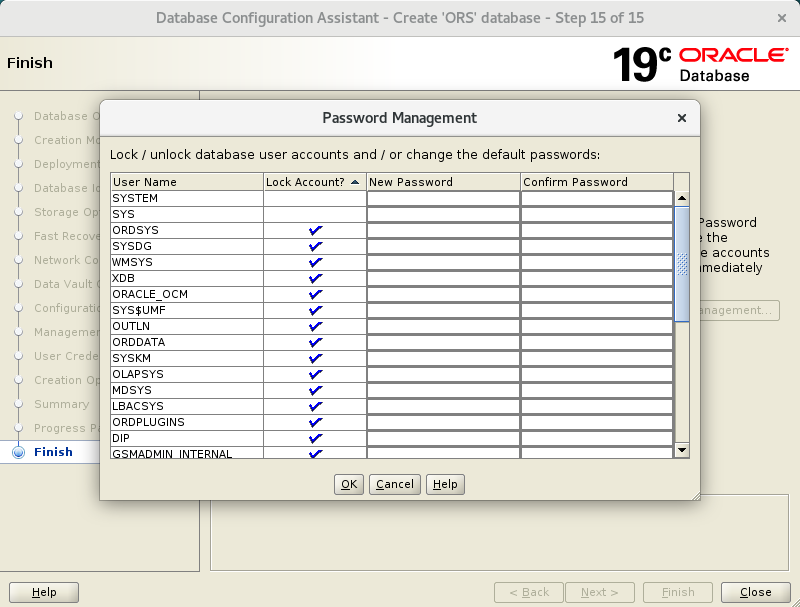
Task: Open Help at bottom left of assistant
Action: [44, 592]
